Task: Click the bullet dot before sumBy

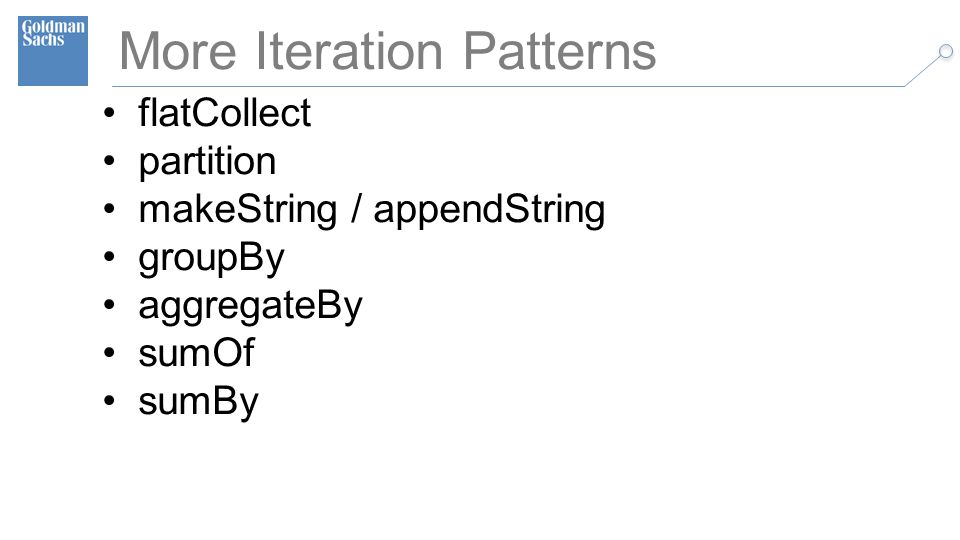Action: point(110,400)
